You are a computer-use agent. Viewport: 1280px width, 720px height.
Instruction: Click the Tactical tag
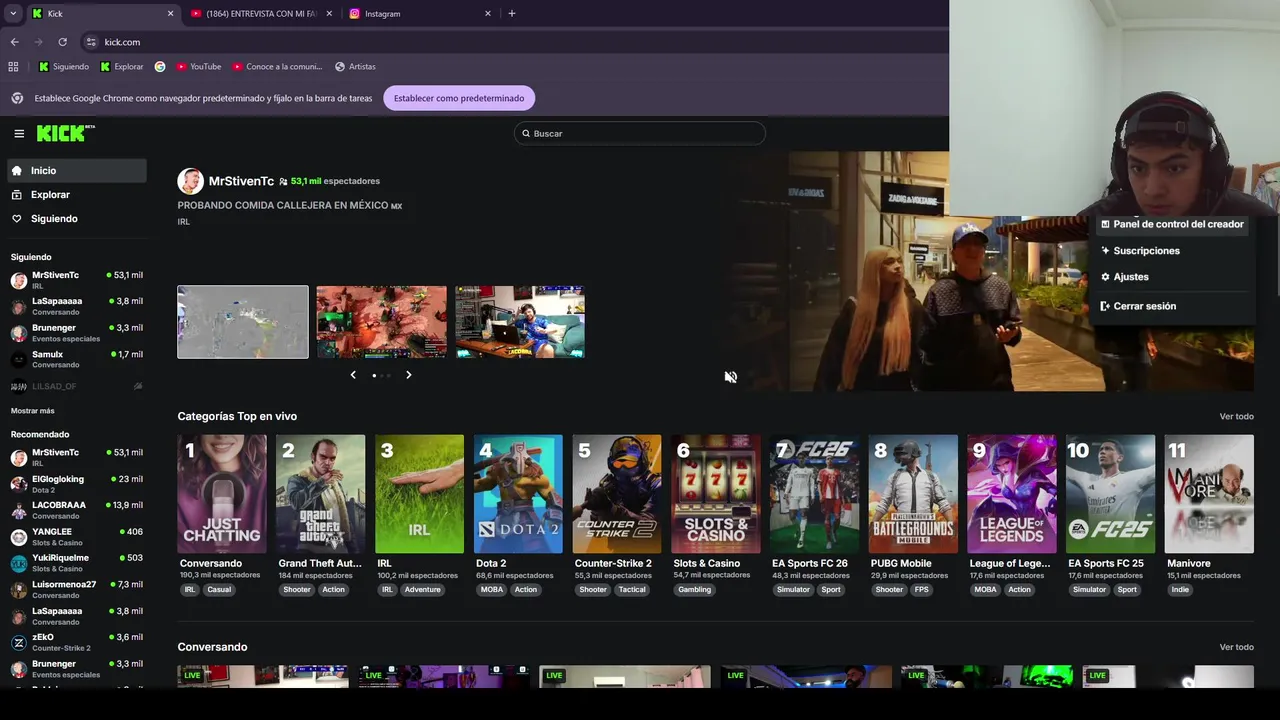point(632,590)
